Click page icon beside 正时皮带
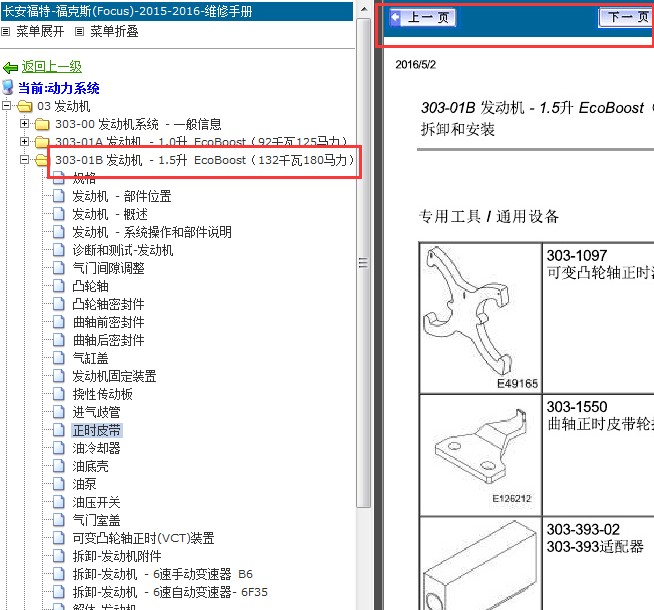The height and width of the screenshot is (610, 654). point(59,430)
